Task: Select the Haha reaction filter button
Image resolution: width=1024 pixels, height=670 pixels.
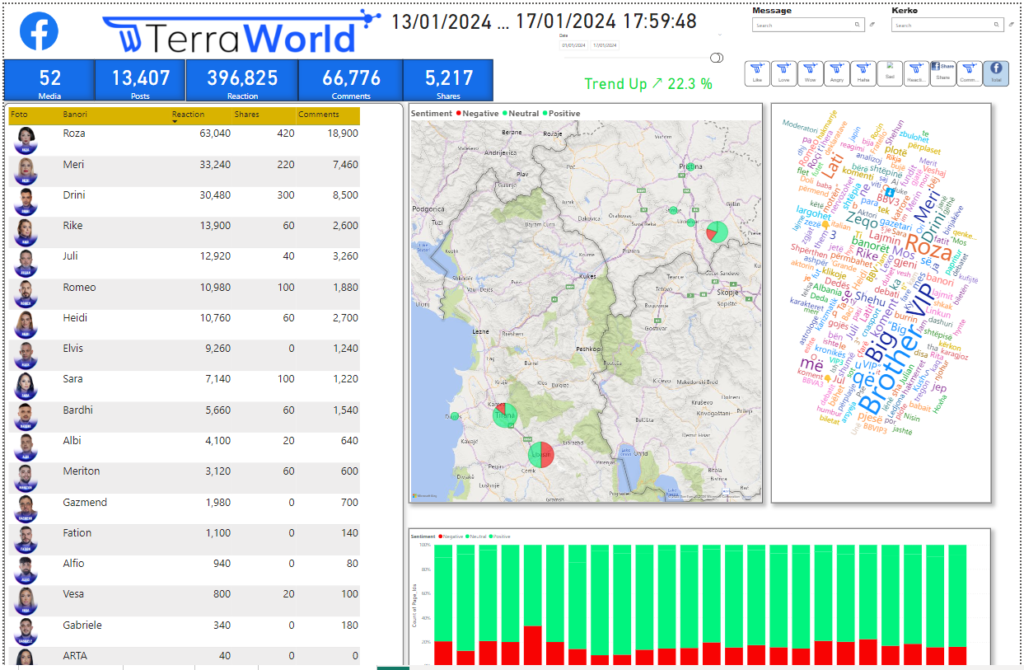Action: coord(863,73)
